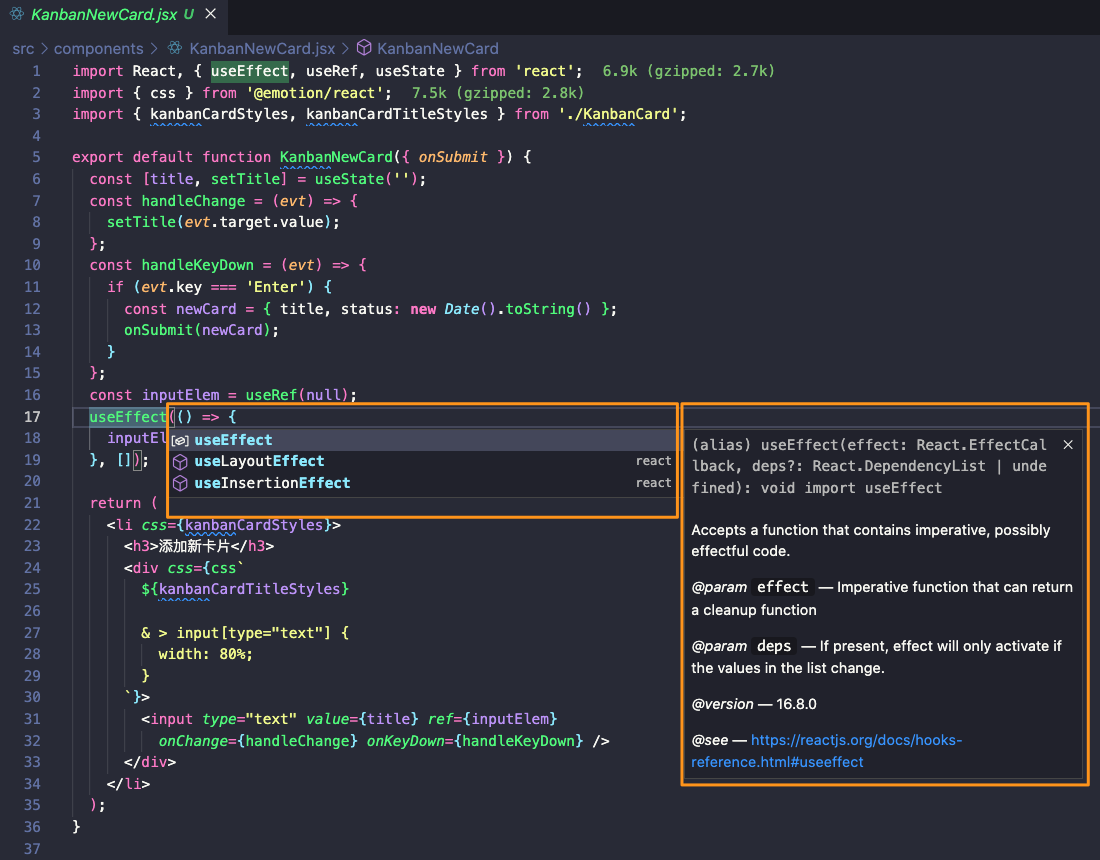Click the 'react' string on line 1
1100x860 pixels.
click(x=544, y=71)
